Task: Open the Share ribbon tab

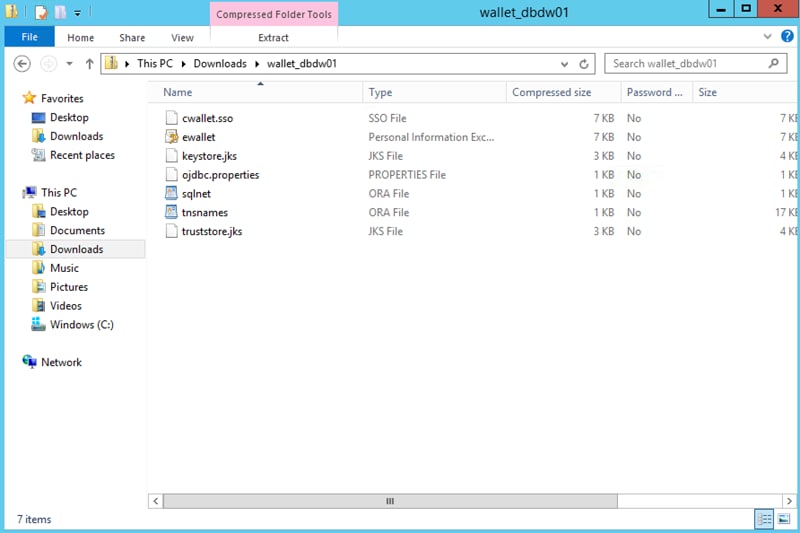Action: [132, 38]
